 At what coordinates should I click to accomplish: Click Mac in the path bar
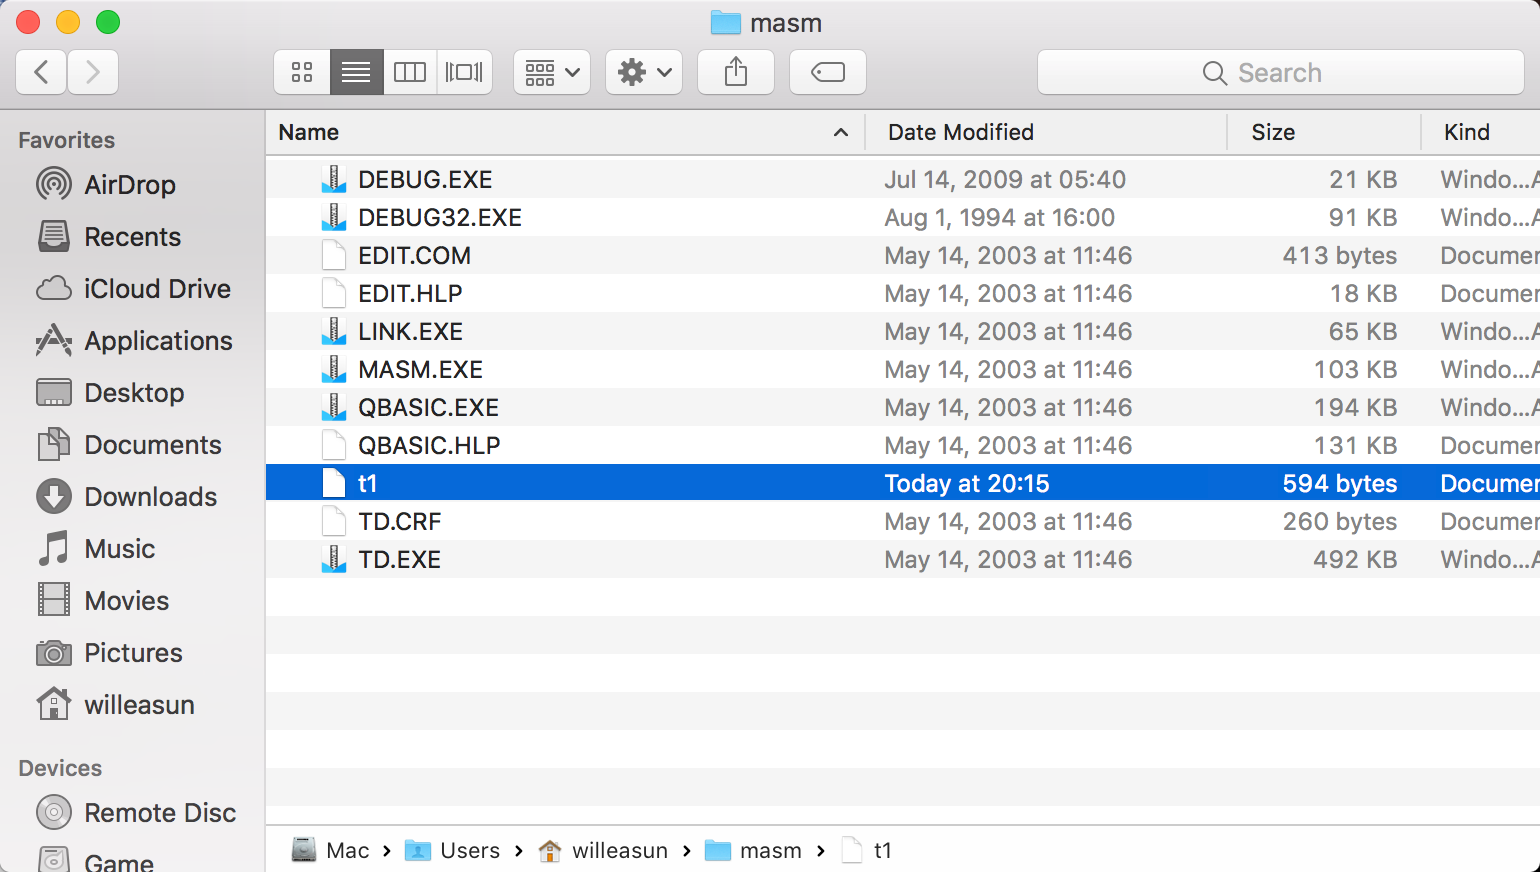pyautogui.click(x=331, y=850)
